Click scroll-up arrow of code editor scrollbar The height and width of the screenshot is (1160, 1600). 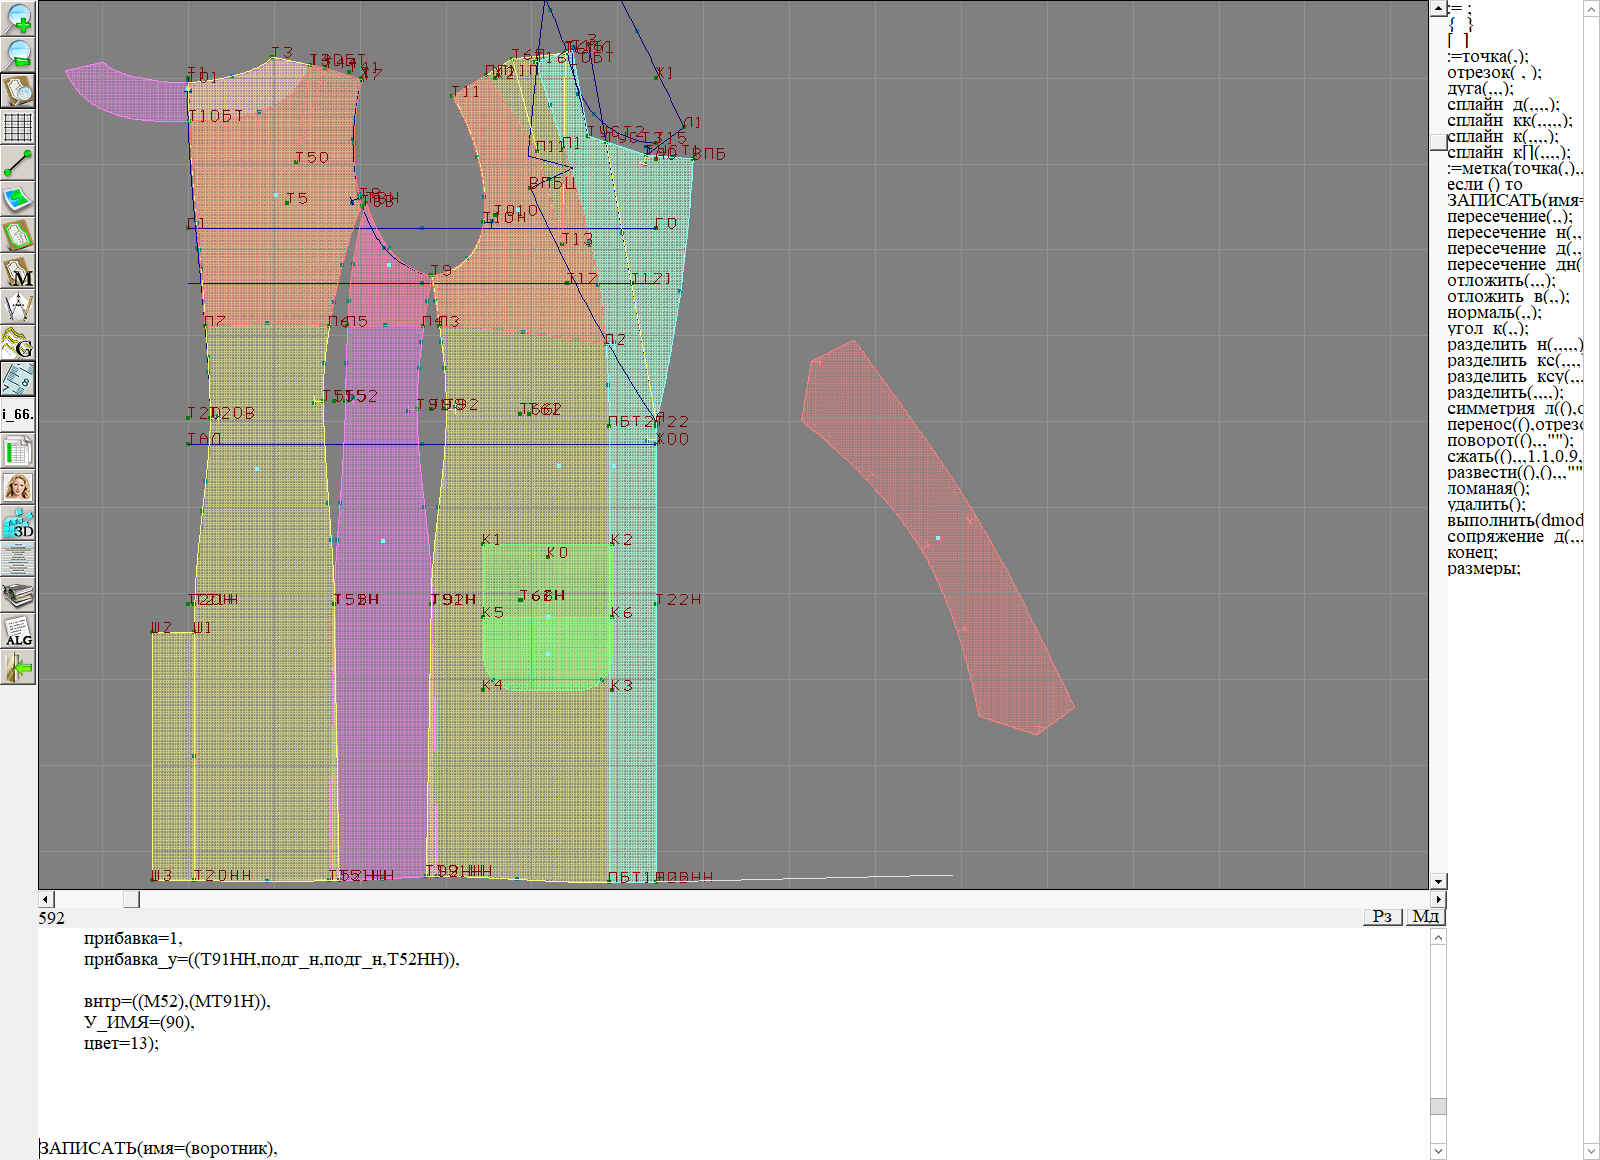point(1438,938)
